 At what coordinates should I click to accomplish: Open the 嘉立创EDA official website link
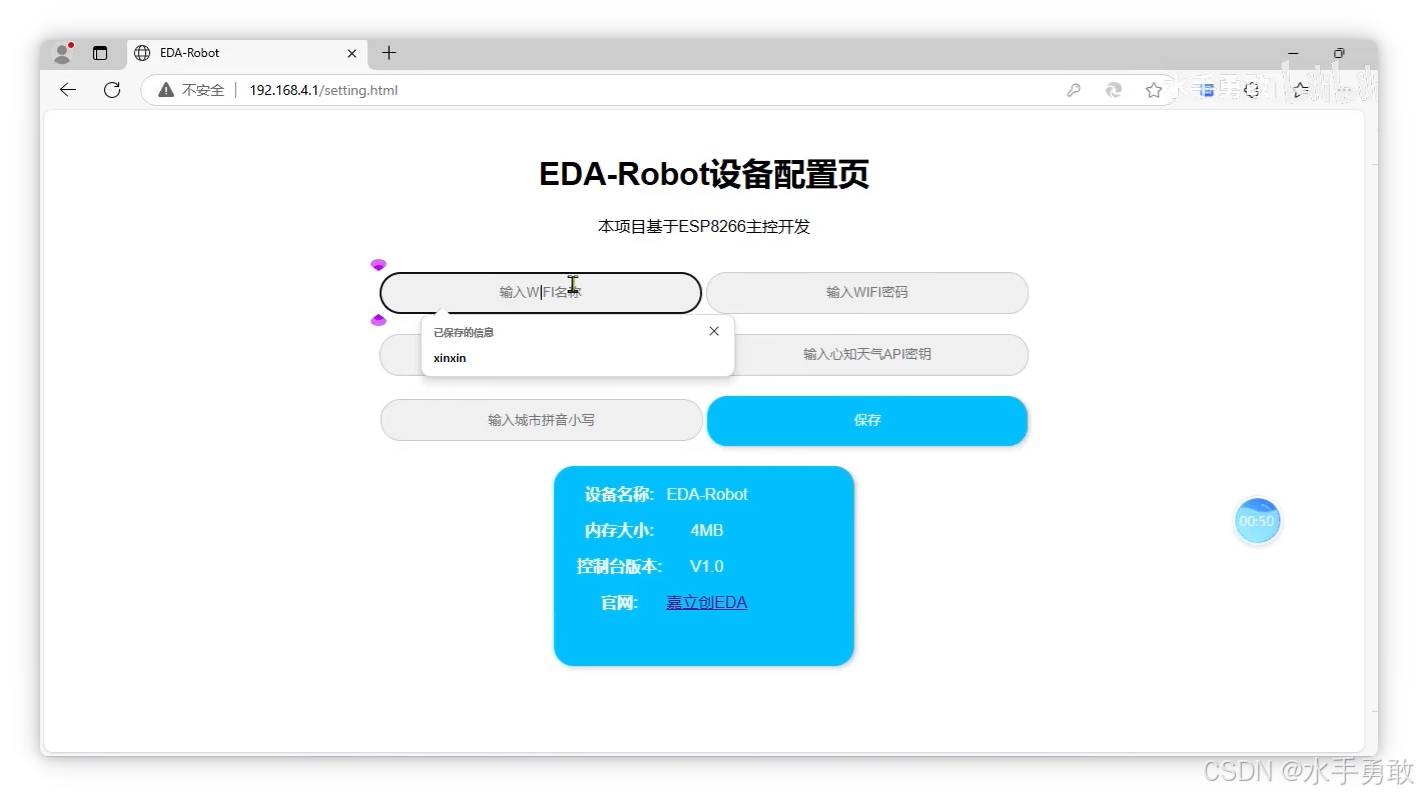pos(706,601)
